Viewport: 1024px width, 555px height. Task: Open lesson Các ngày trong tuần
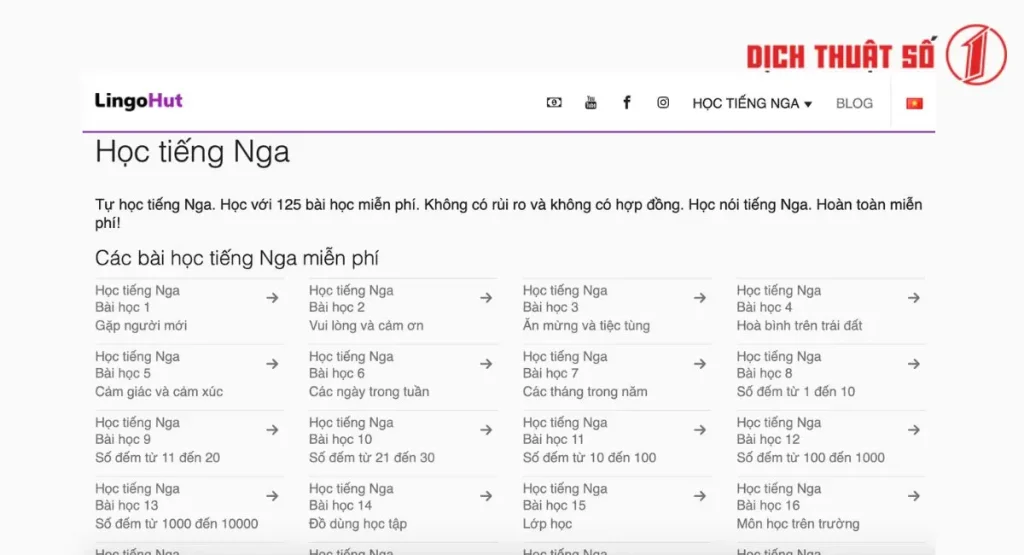click(369, 391)
